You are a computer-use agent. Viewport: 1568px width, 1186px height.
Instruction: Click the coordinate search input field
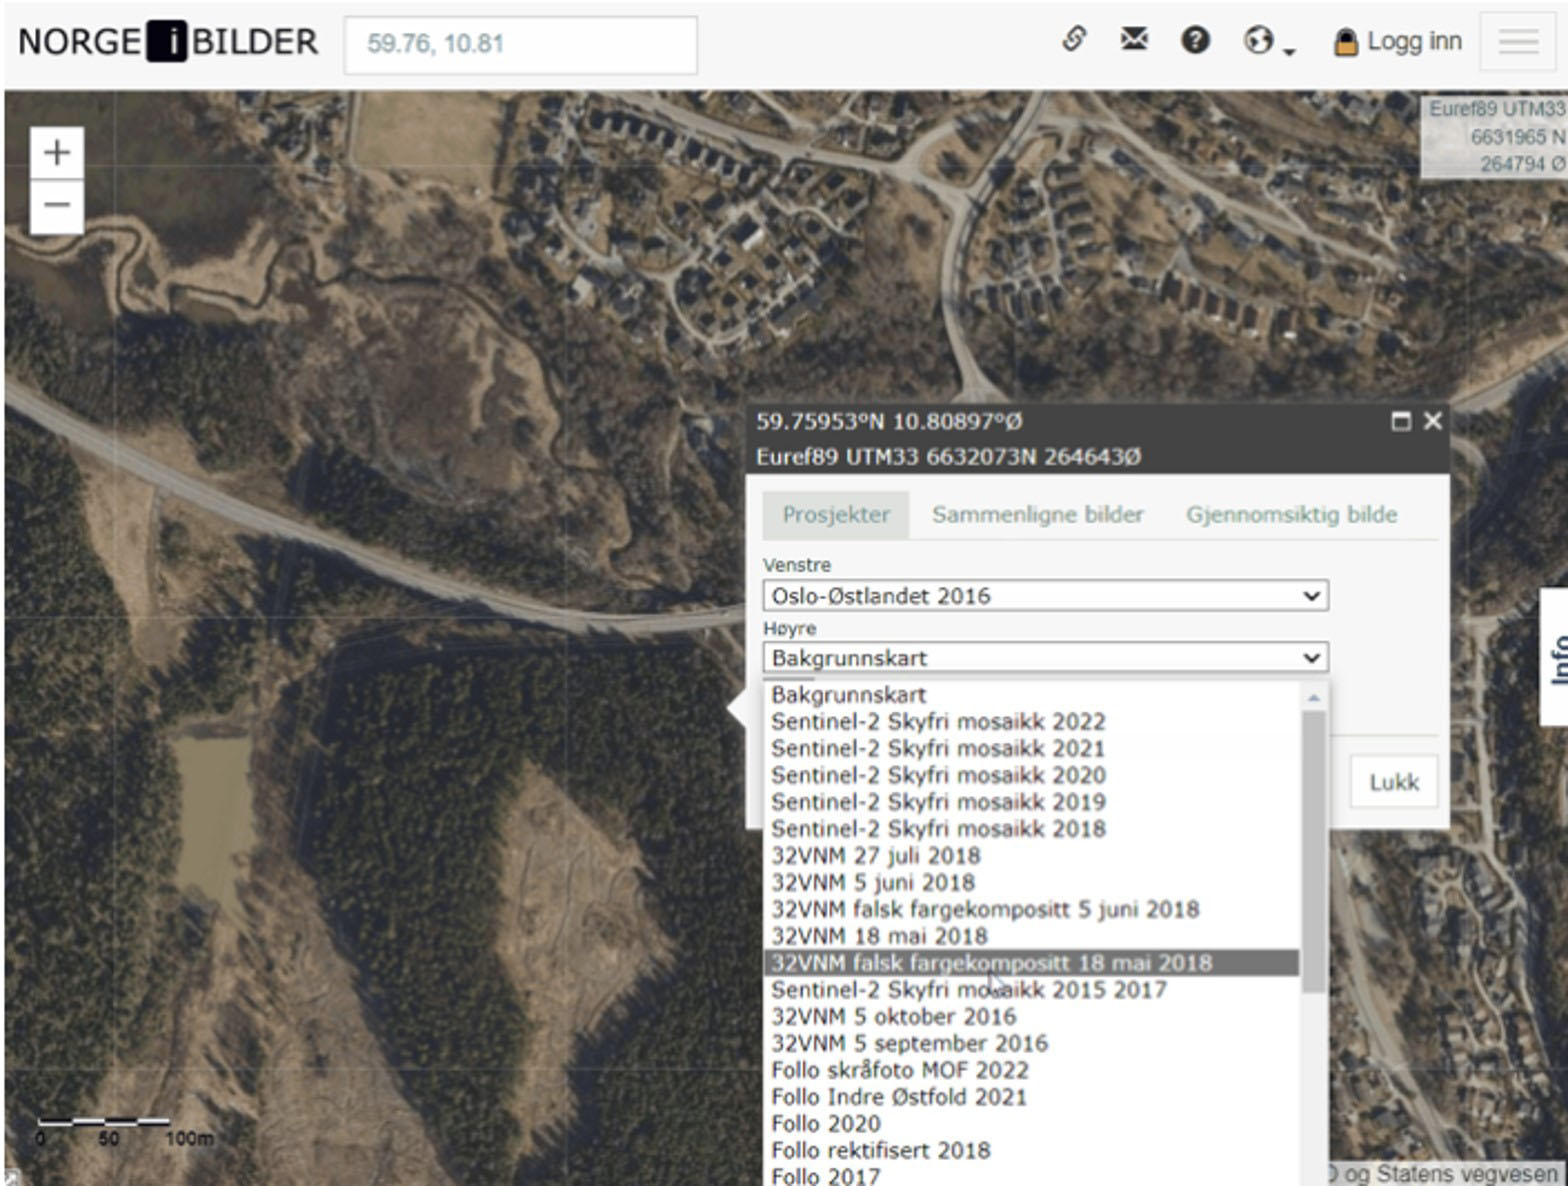click(520, 44)
